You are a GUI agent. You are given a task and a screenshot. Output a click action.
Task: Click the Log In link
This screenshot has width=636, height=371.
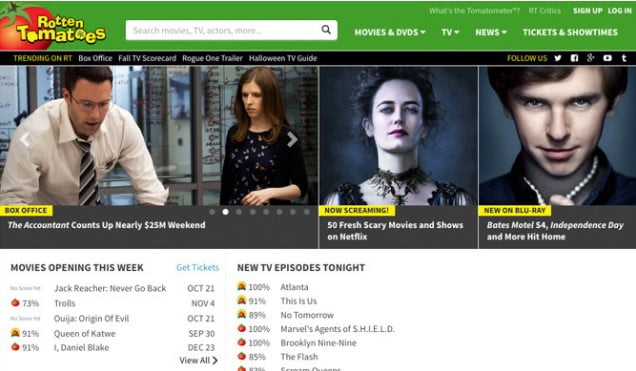point(619,11)
